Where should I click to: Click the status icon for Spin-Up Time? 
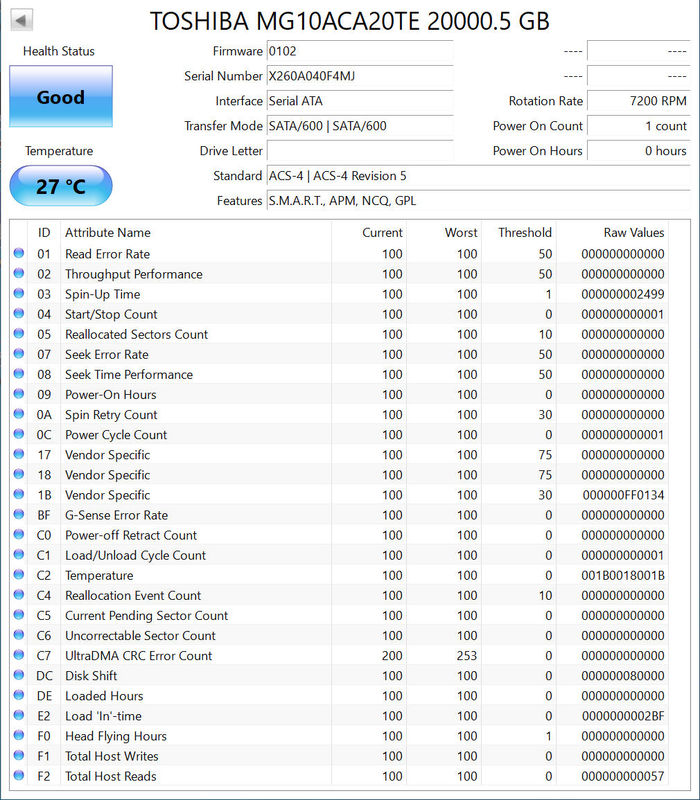(19, 294)
